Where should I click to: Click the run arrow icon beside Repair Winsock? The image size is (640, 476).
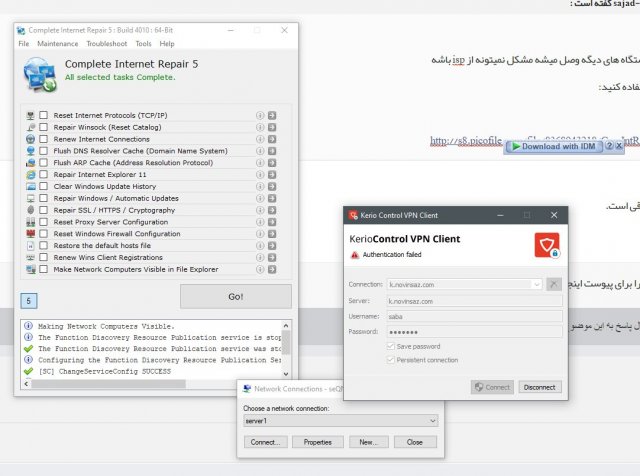pyautogui.click(x=272, y=128)
